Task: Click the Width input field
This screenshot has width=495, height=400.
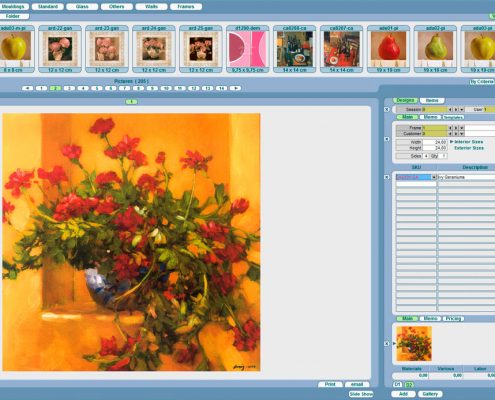Action: [x=435, y=142]
